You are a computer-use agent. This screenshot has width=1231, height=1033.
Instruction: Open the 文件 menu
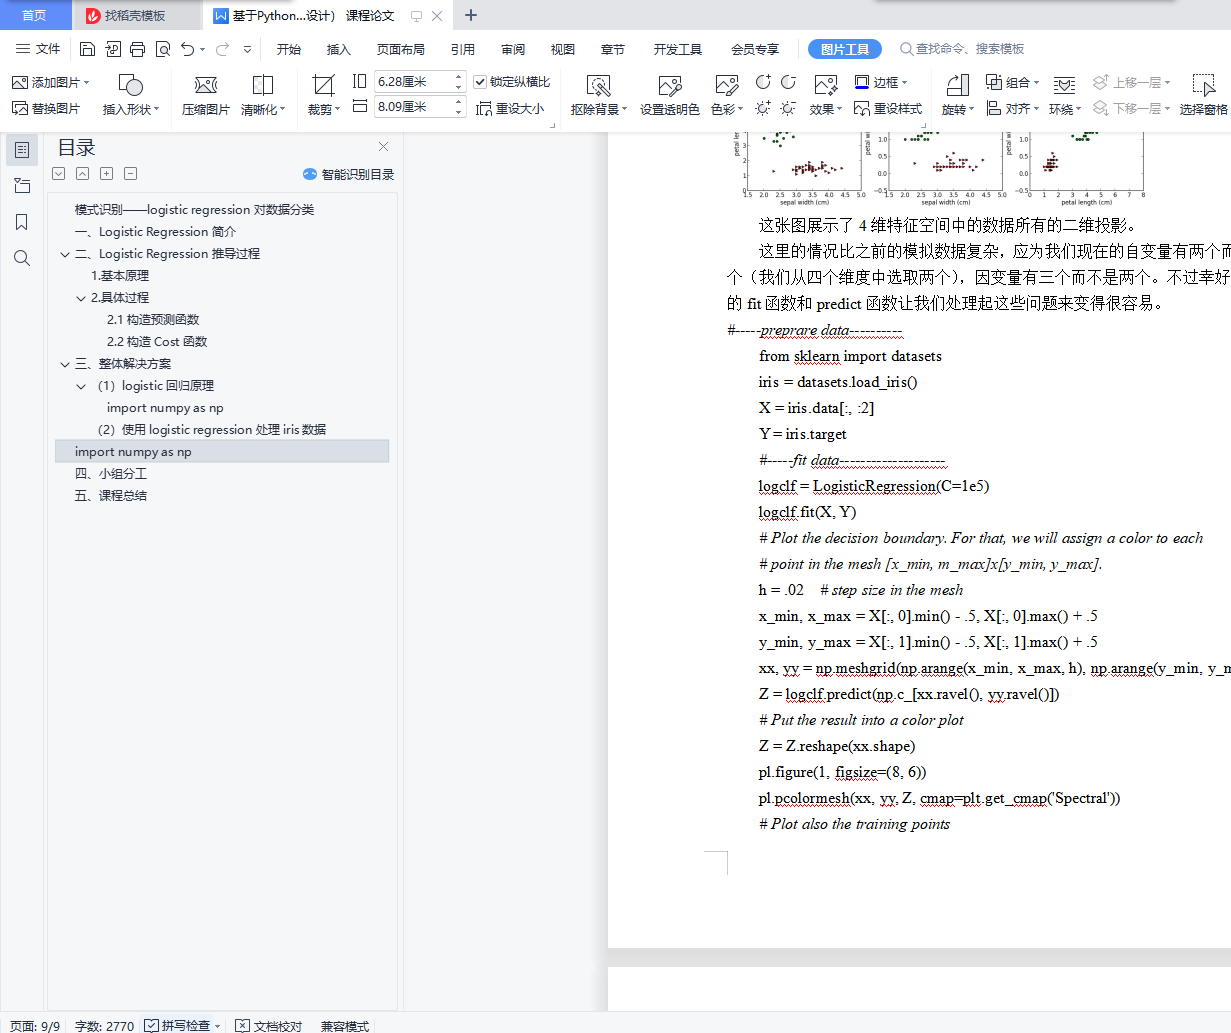(38, 49)
